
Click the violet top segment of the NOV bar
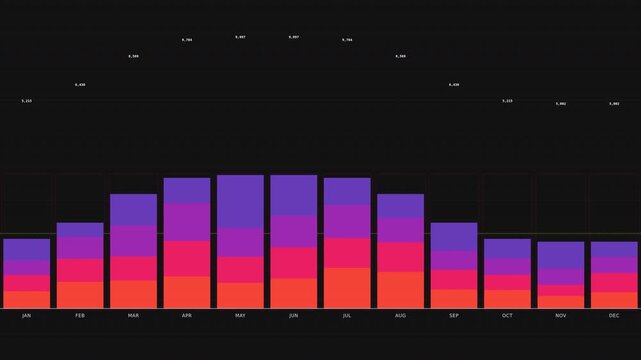click(561, 255)
